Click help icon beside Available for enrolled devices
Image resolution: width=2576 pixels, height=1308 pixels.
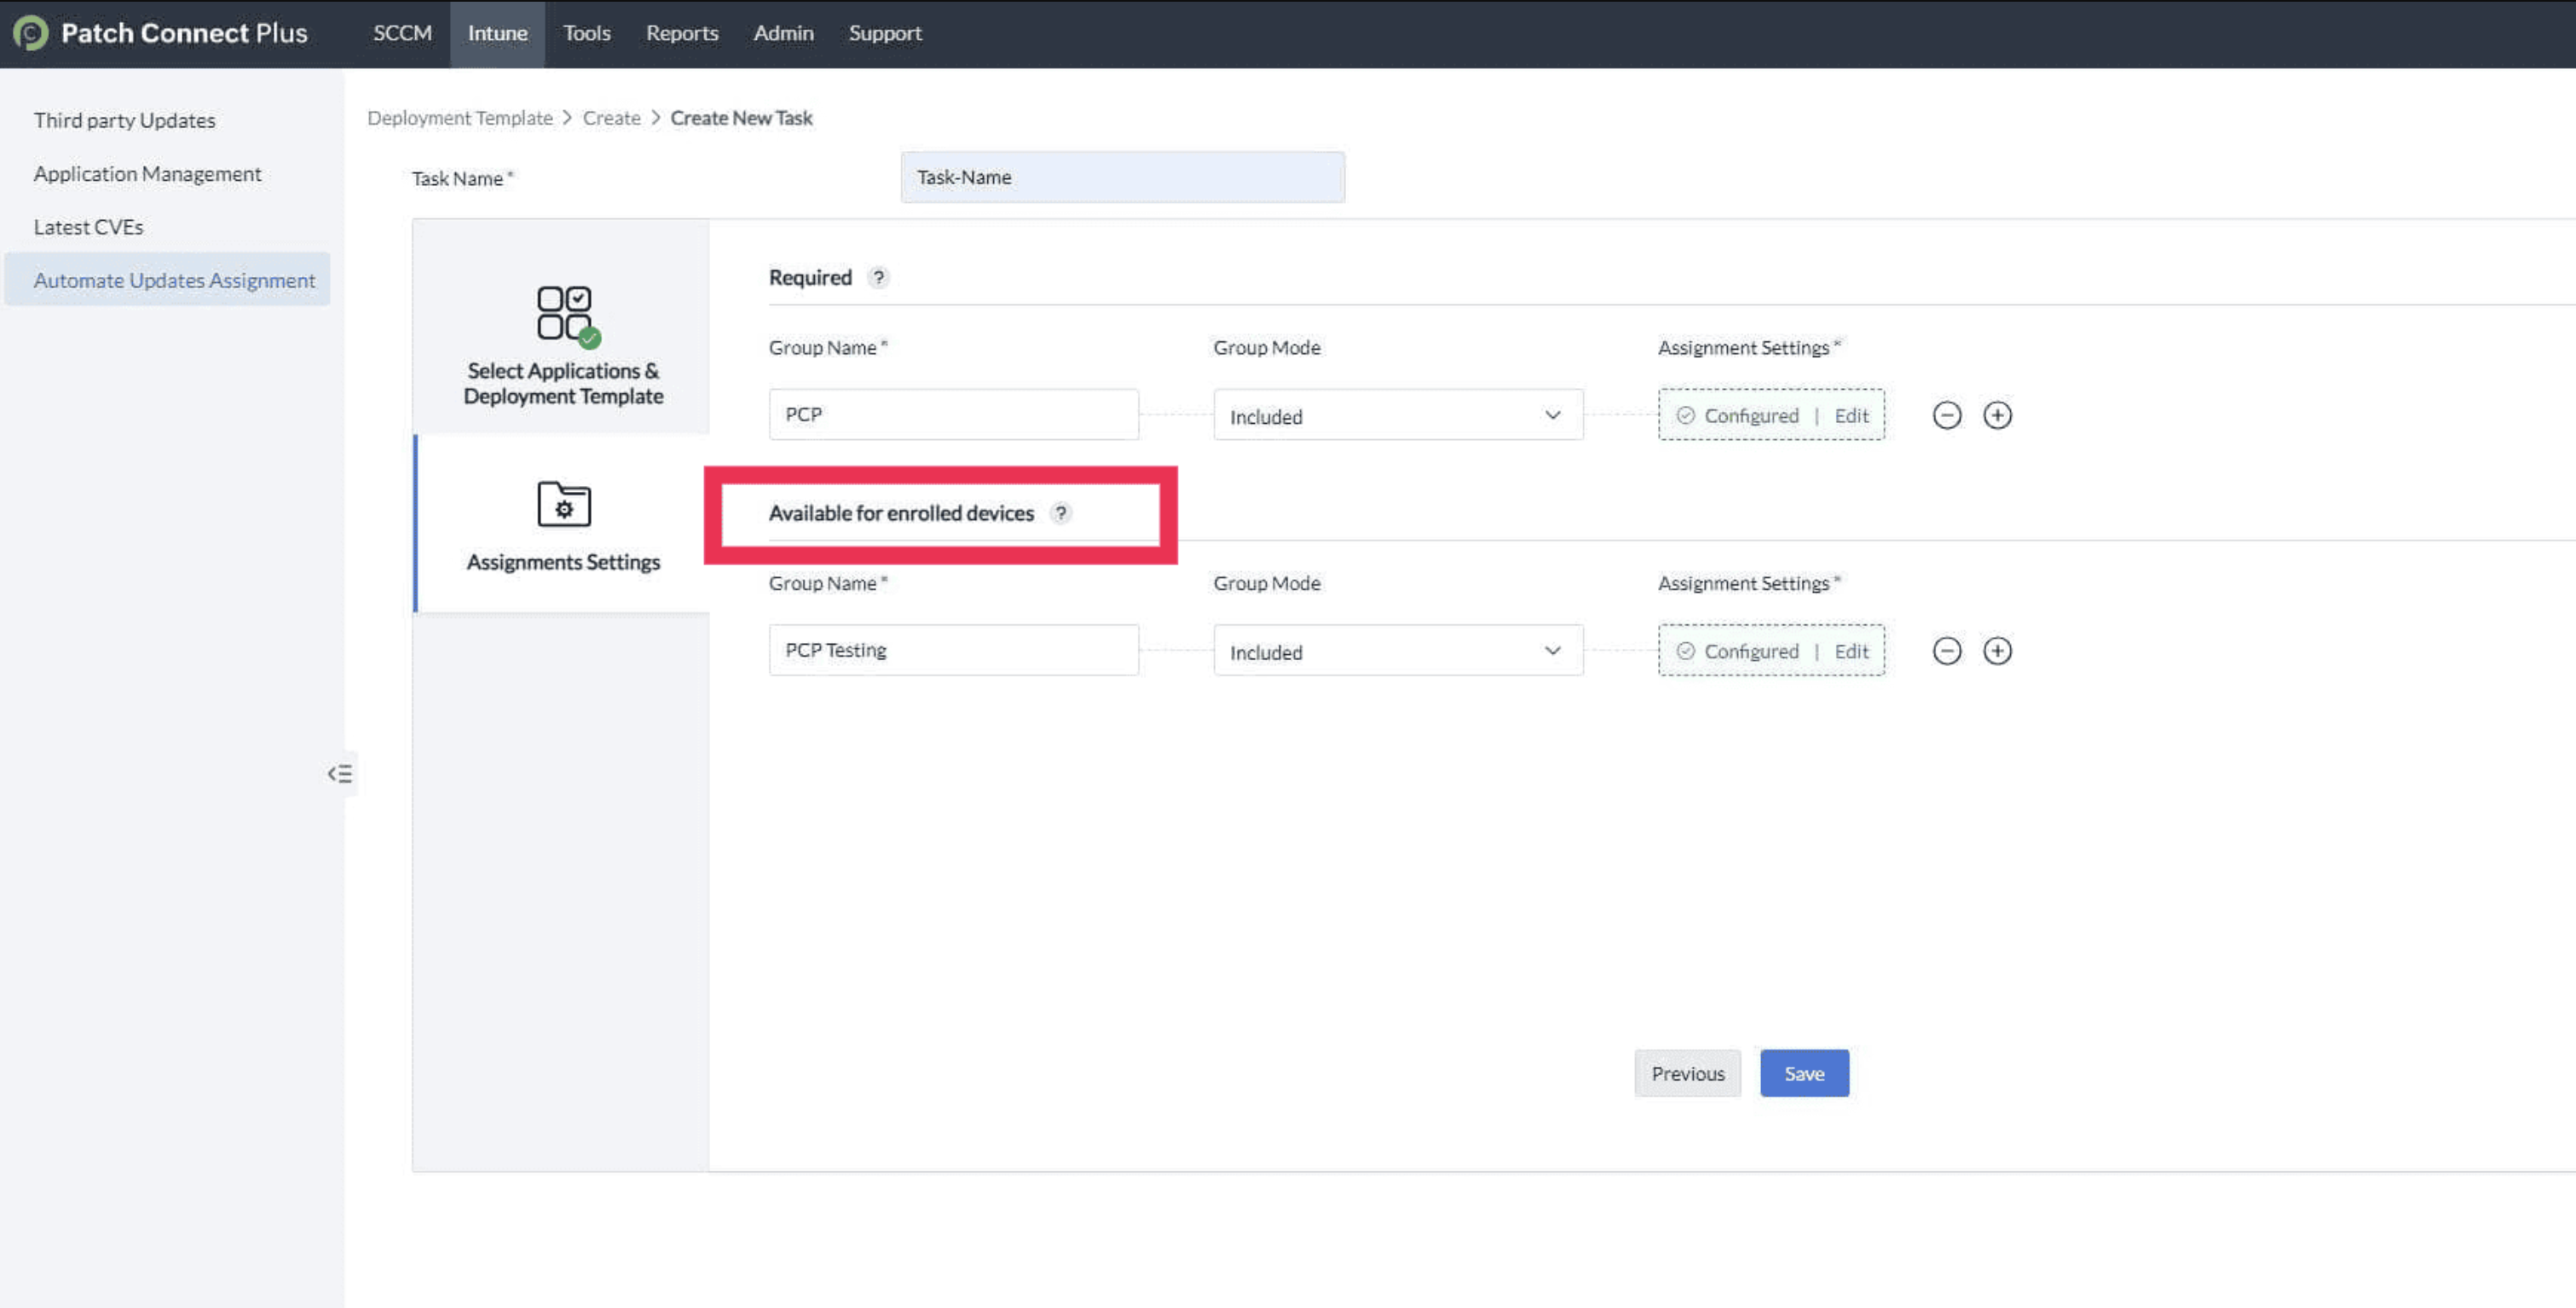[1060, 513]
